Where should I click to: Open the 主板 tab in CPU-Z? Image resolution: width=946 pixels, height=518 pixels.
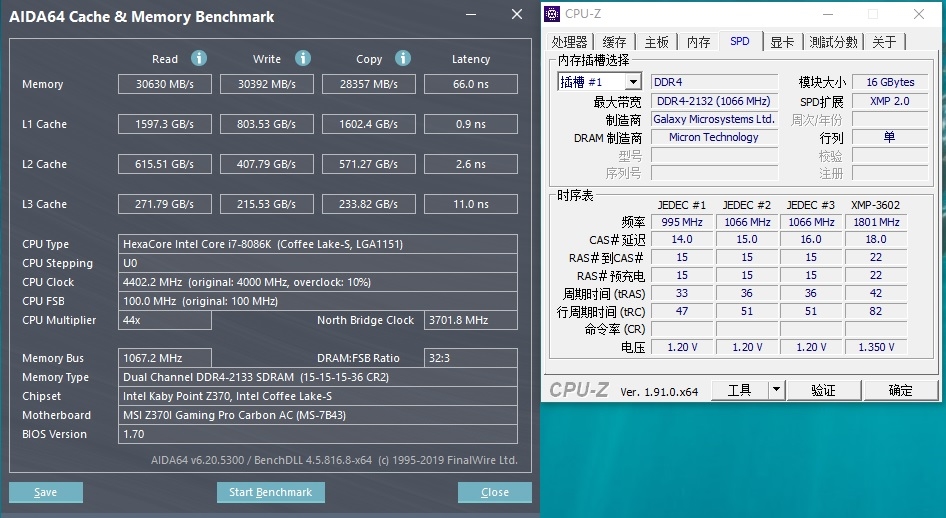[x=656, y=42]
